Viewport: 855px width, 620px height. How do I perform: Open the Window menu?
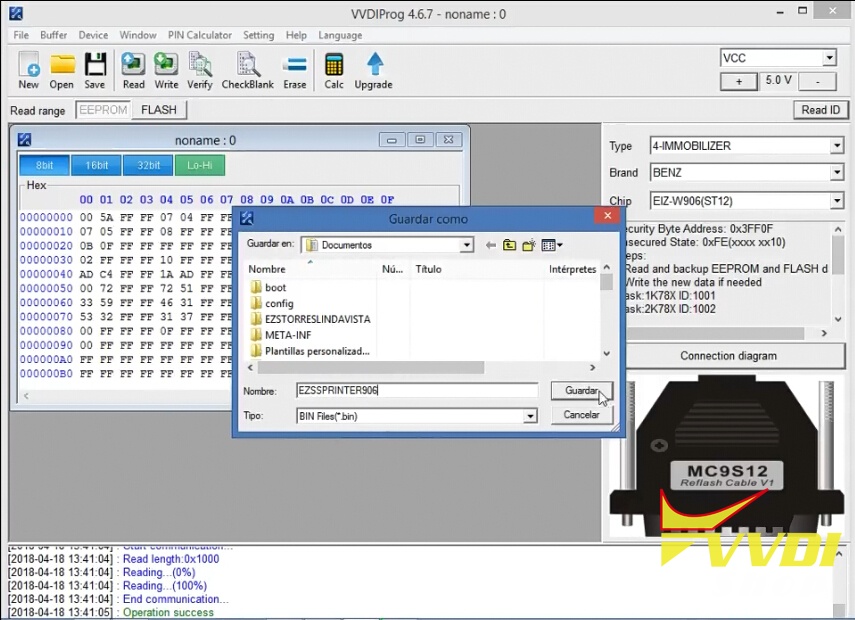pyautogui.click(x=138, y=35)
